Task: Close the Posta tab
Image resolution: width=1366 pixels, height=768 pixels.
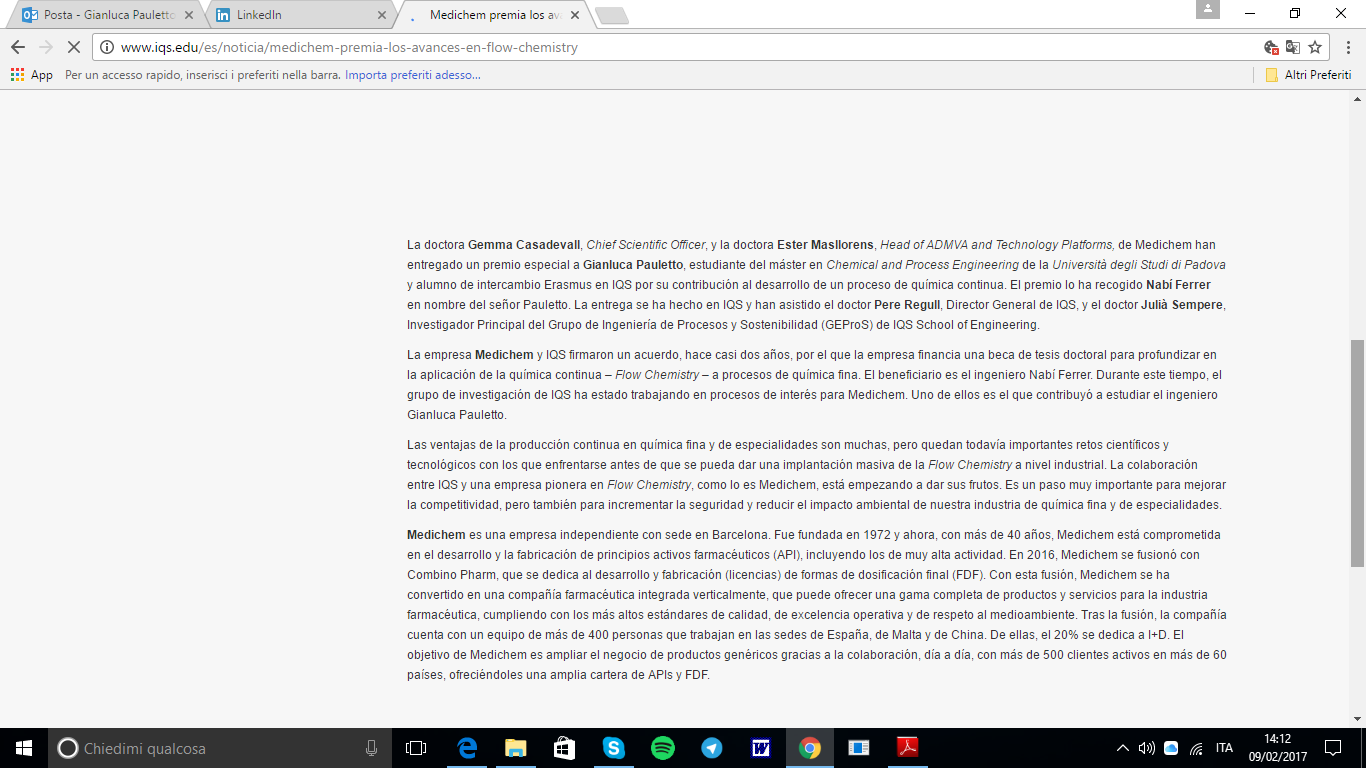Action: 188,15
